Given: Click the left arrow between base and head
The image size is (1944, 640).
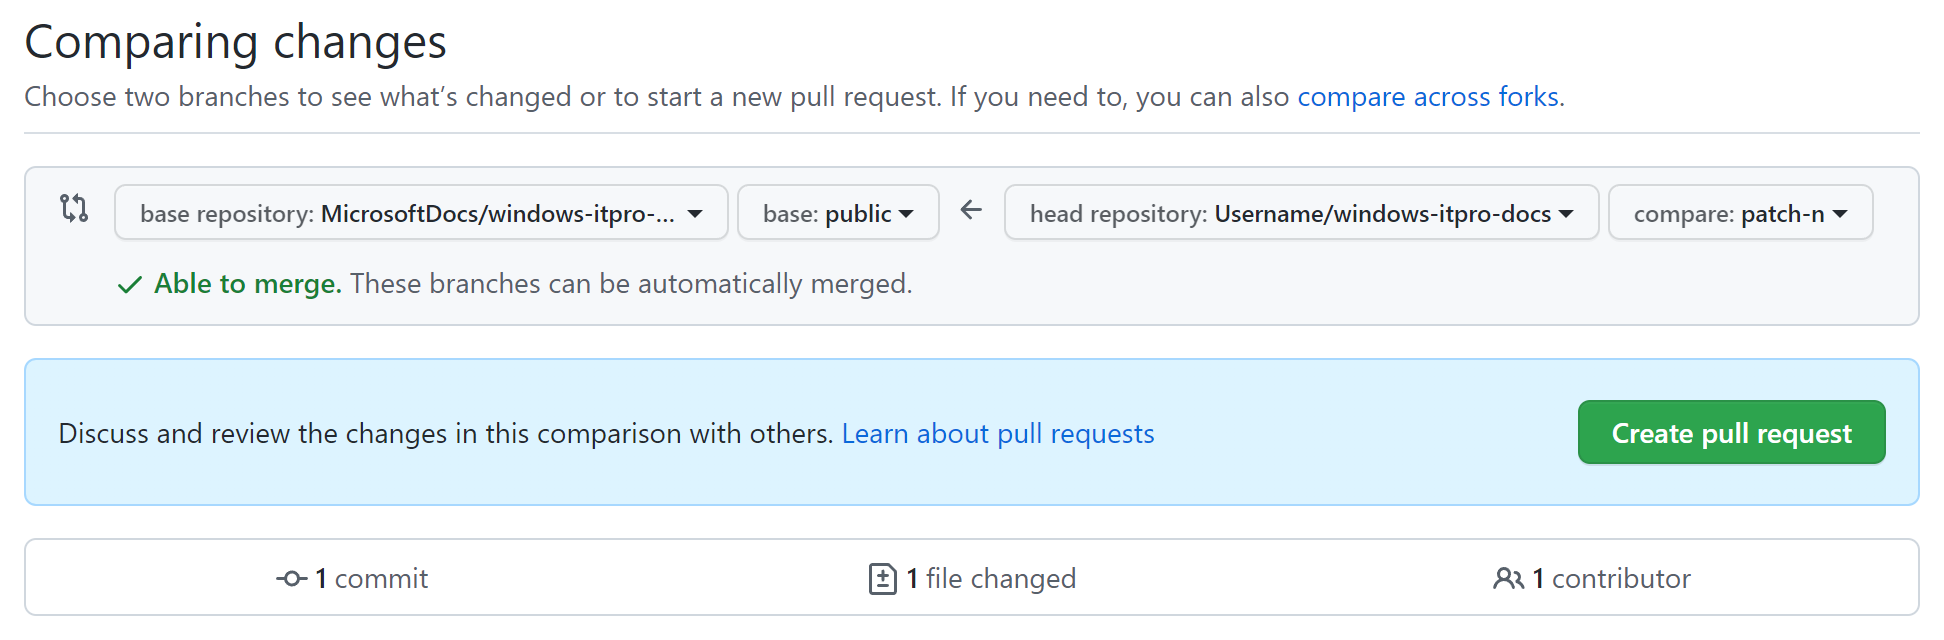Looking at the screenshot, I should [x=971, y=210].
